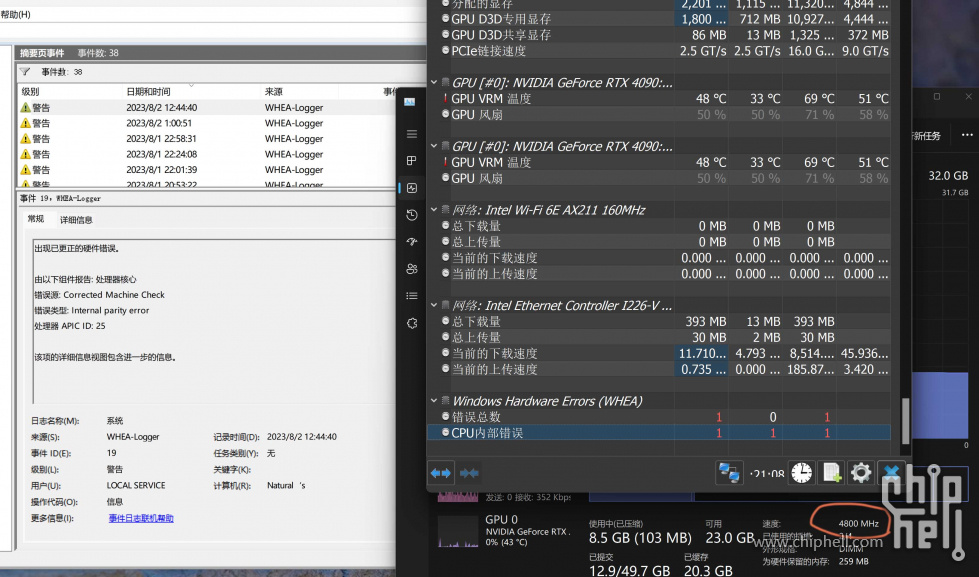Click 4800 MHz speed value in Task Manager
The height and width of the screenshot is (577, 979).
(858, 523)
